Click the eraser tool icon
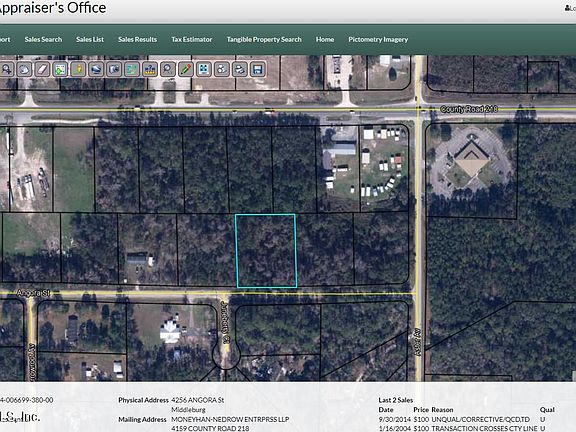576x432 pixels. [x=42, y=69]
